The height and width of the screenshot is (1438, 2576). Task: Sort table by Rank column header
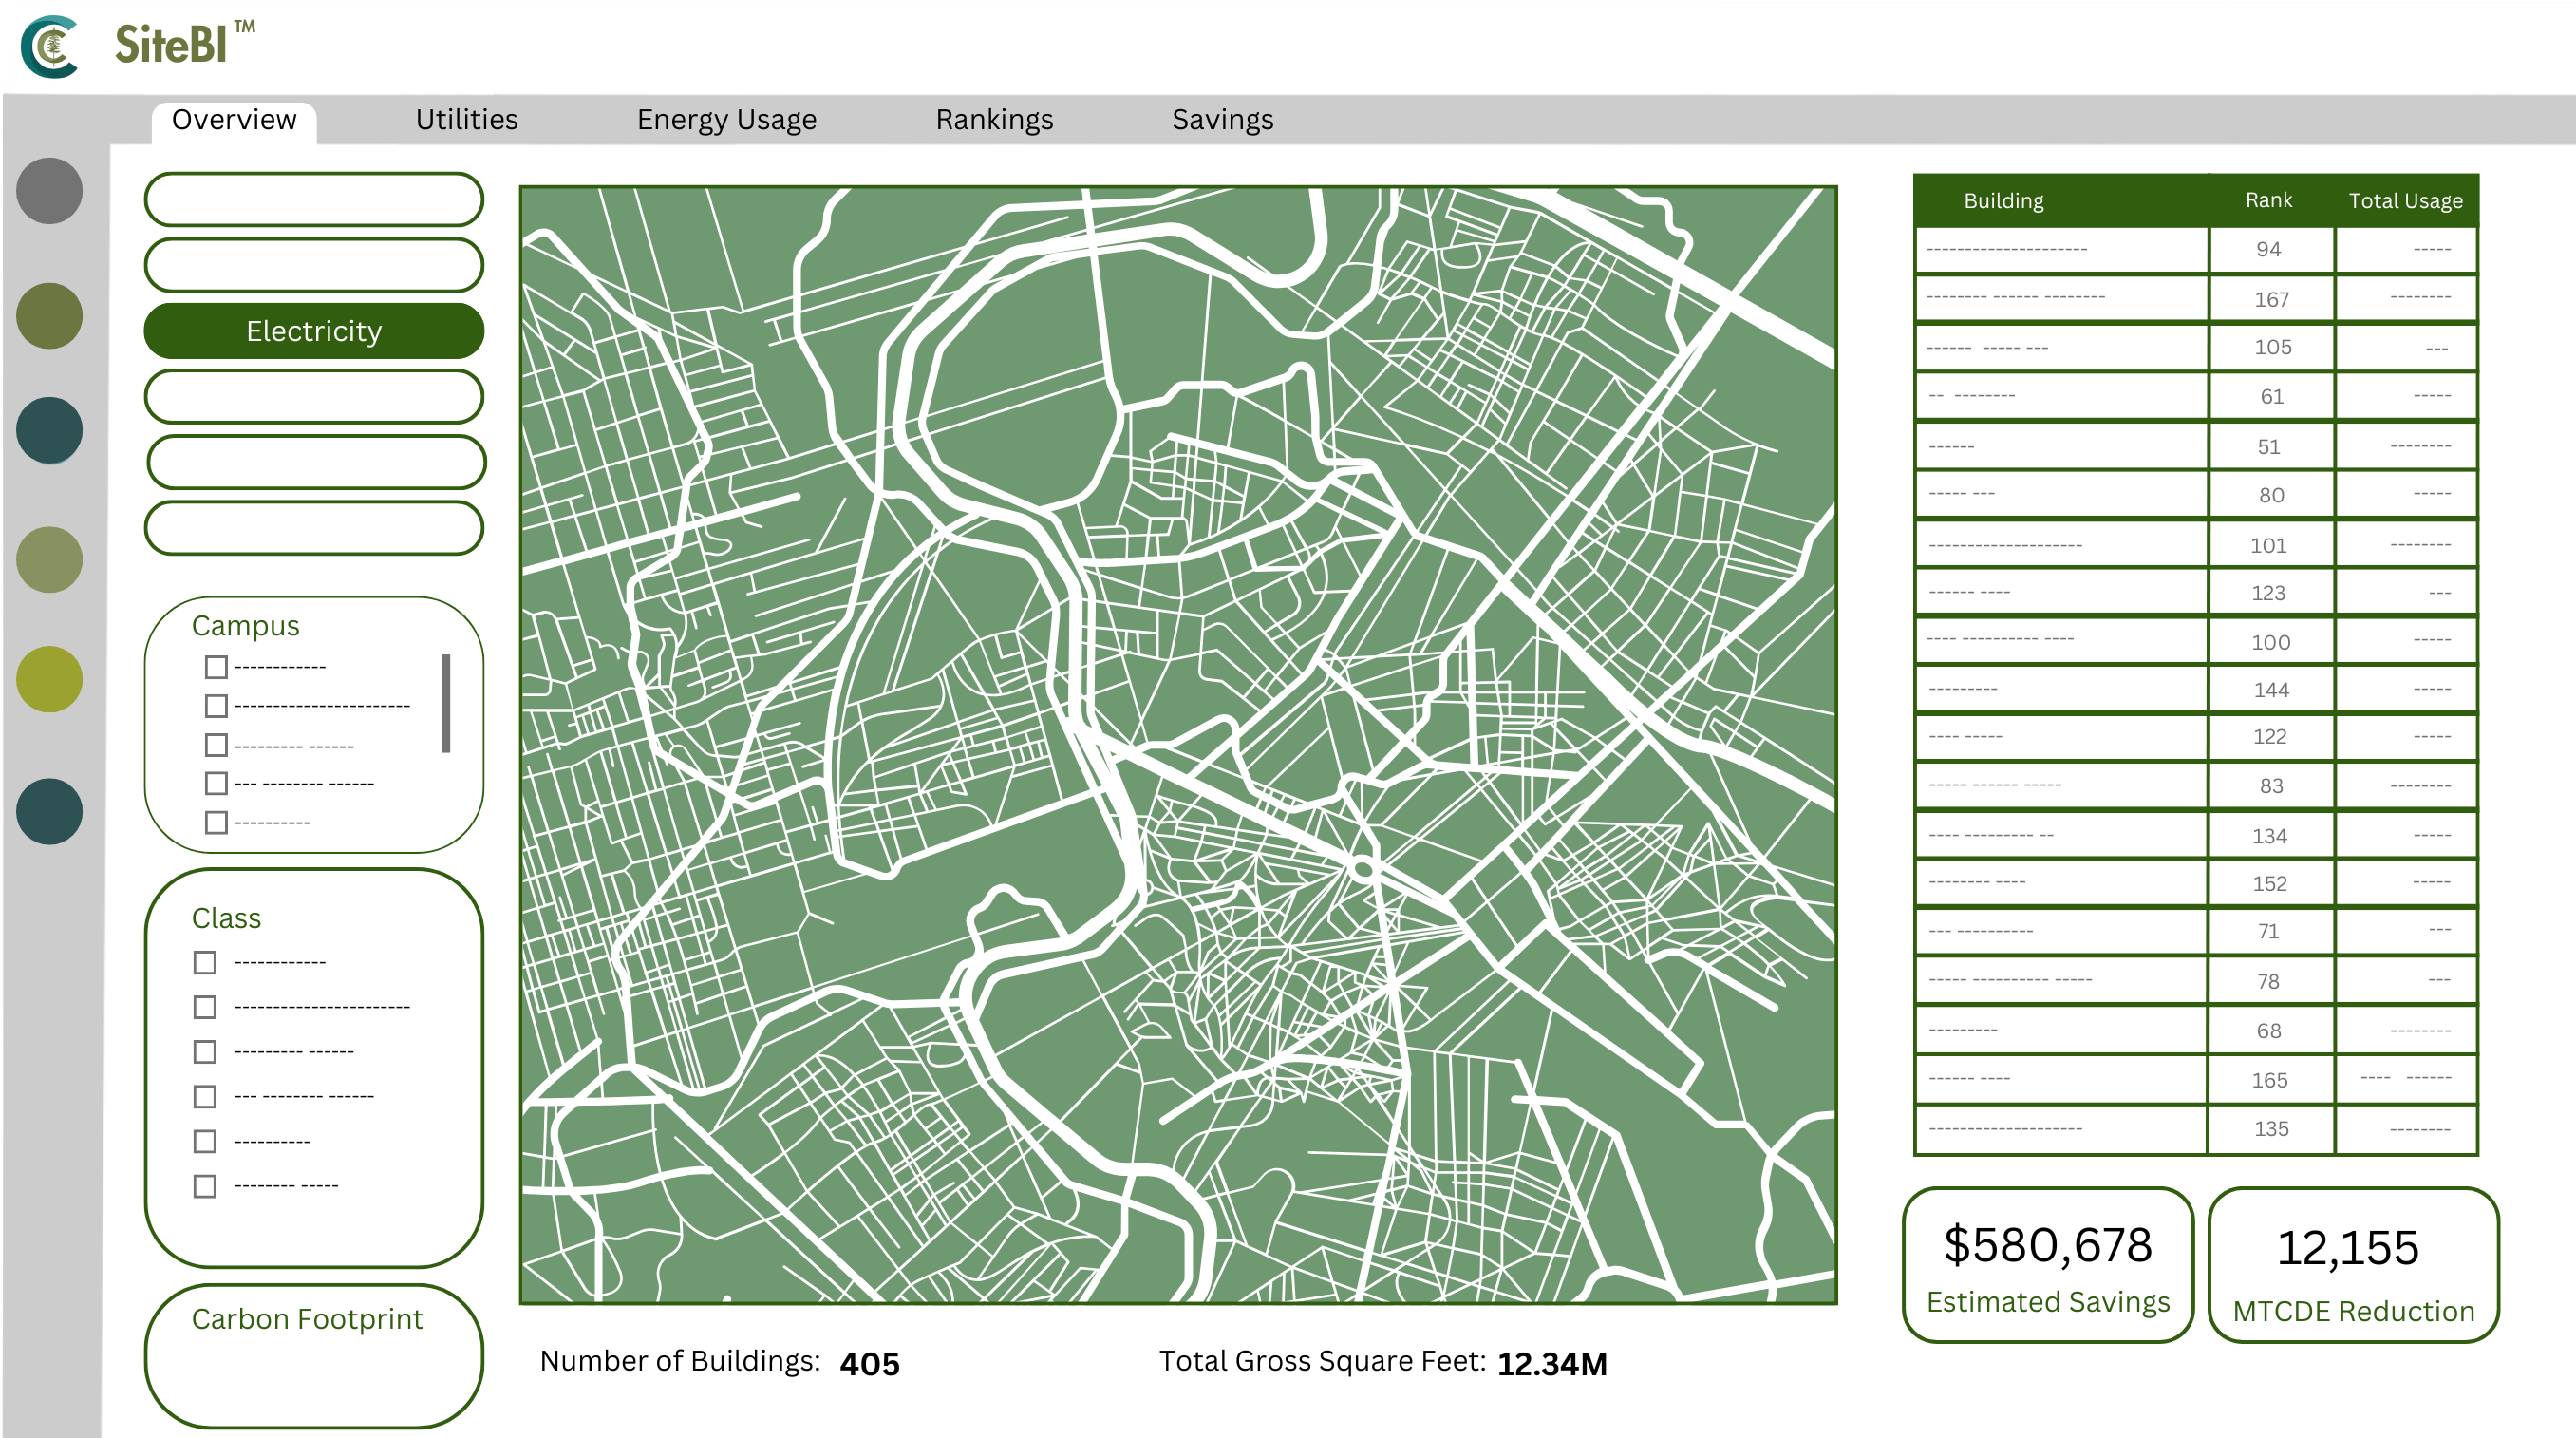coord(2268,200)
